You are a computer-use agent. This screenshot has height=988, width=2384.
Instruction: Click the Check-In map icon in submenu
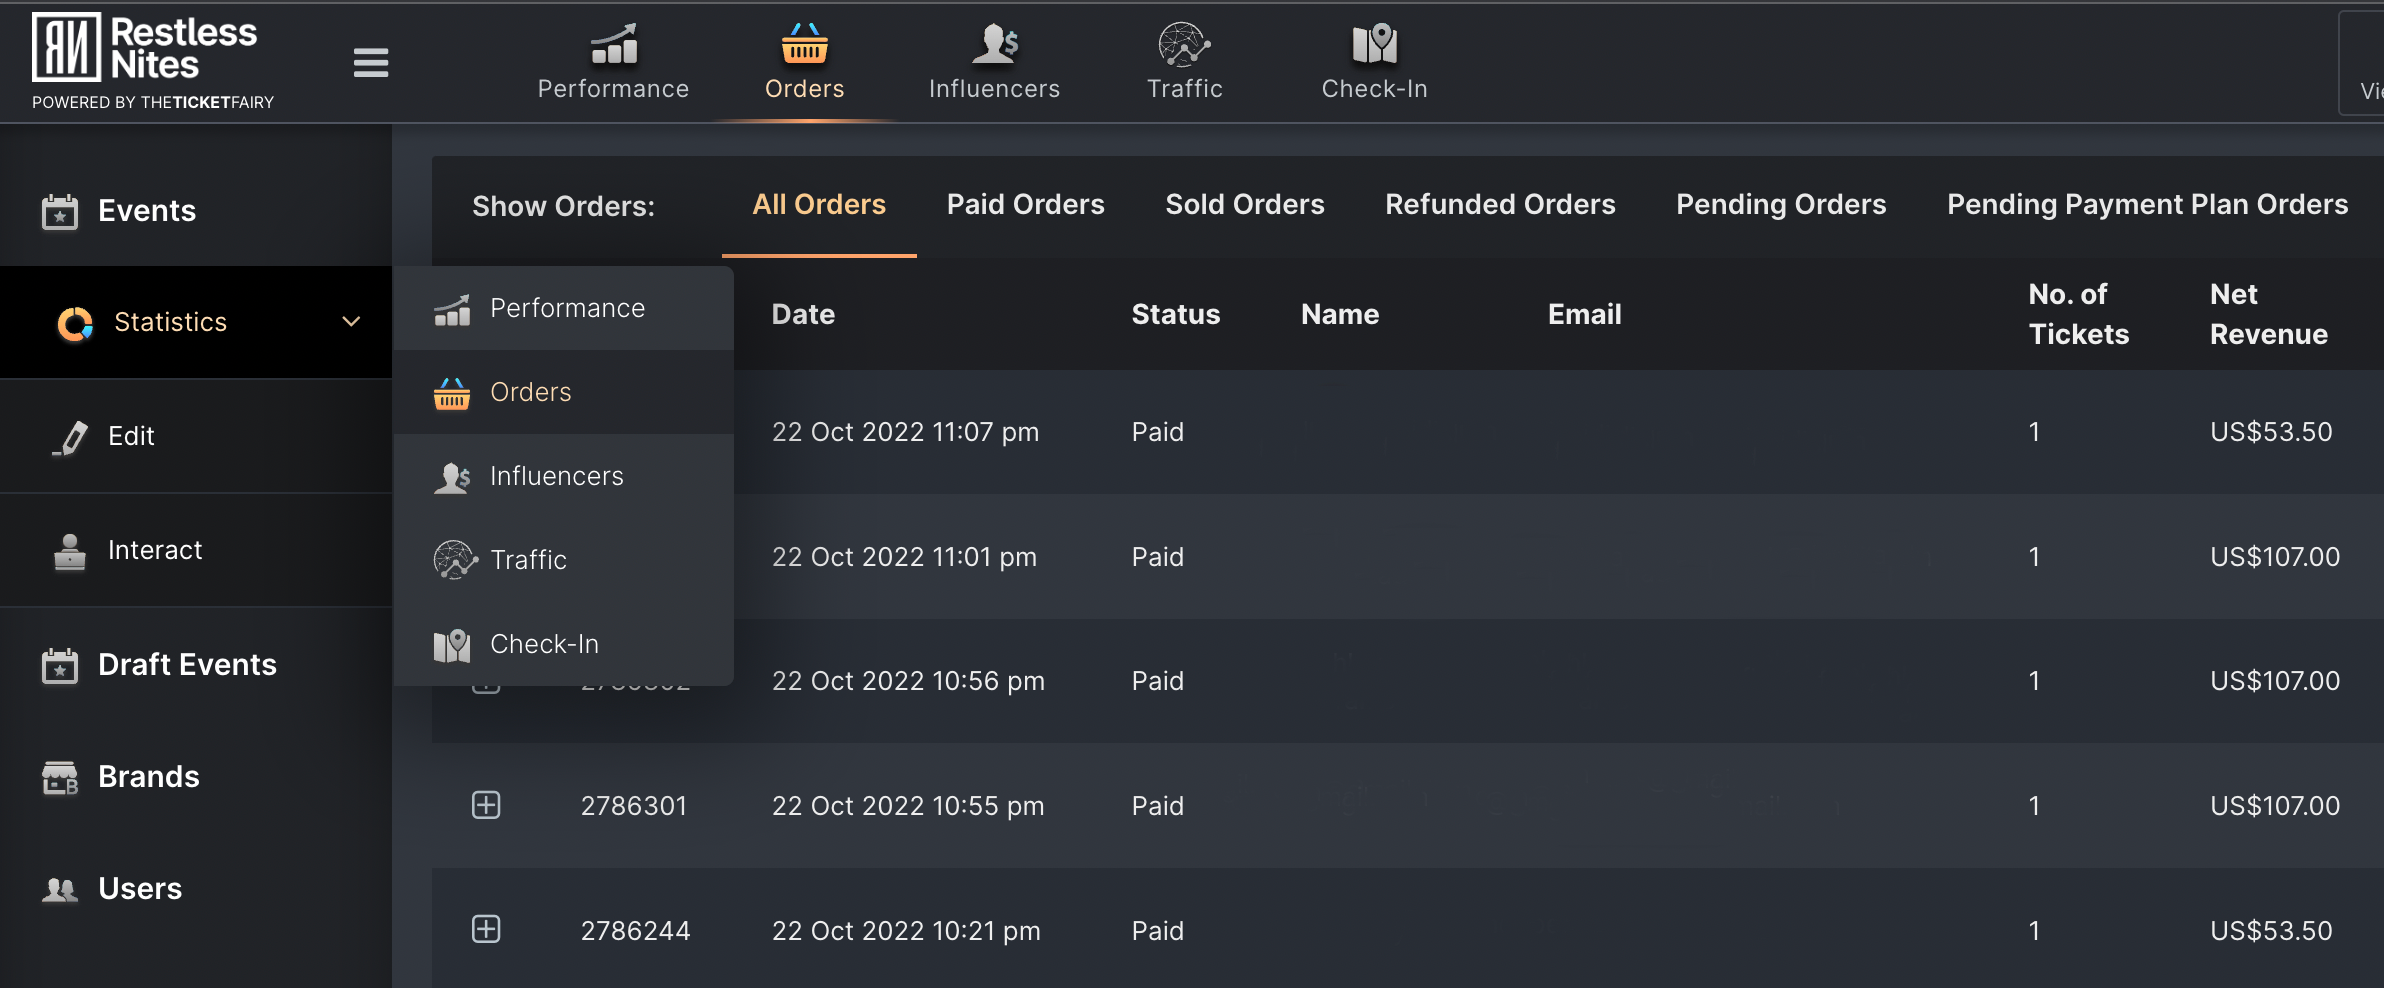coord(452,645)
